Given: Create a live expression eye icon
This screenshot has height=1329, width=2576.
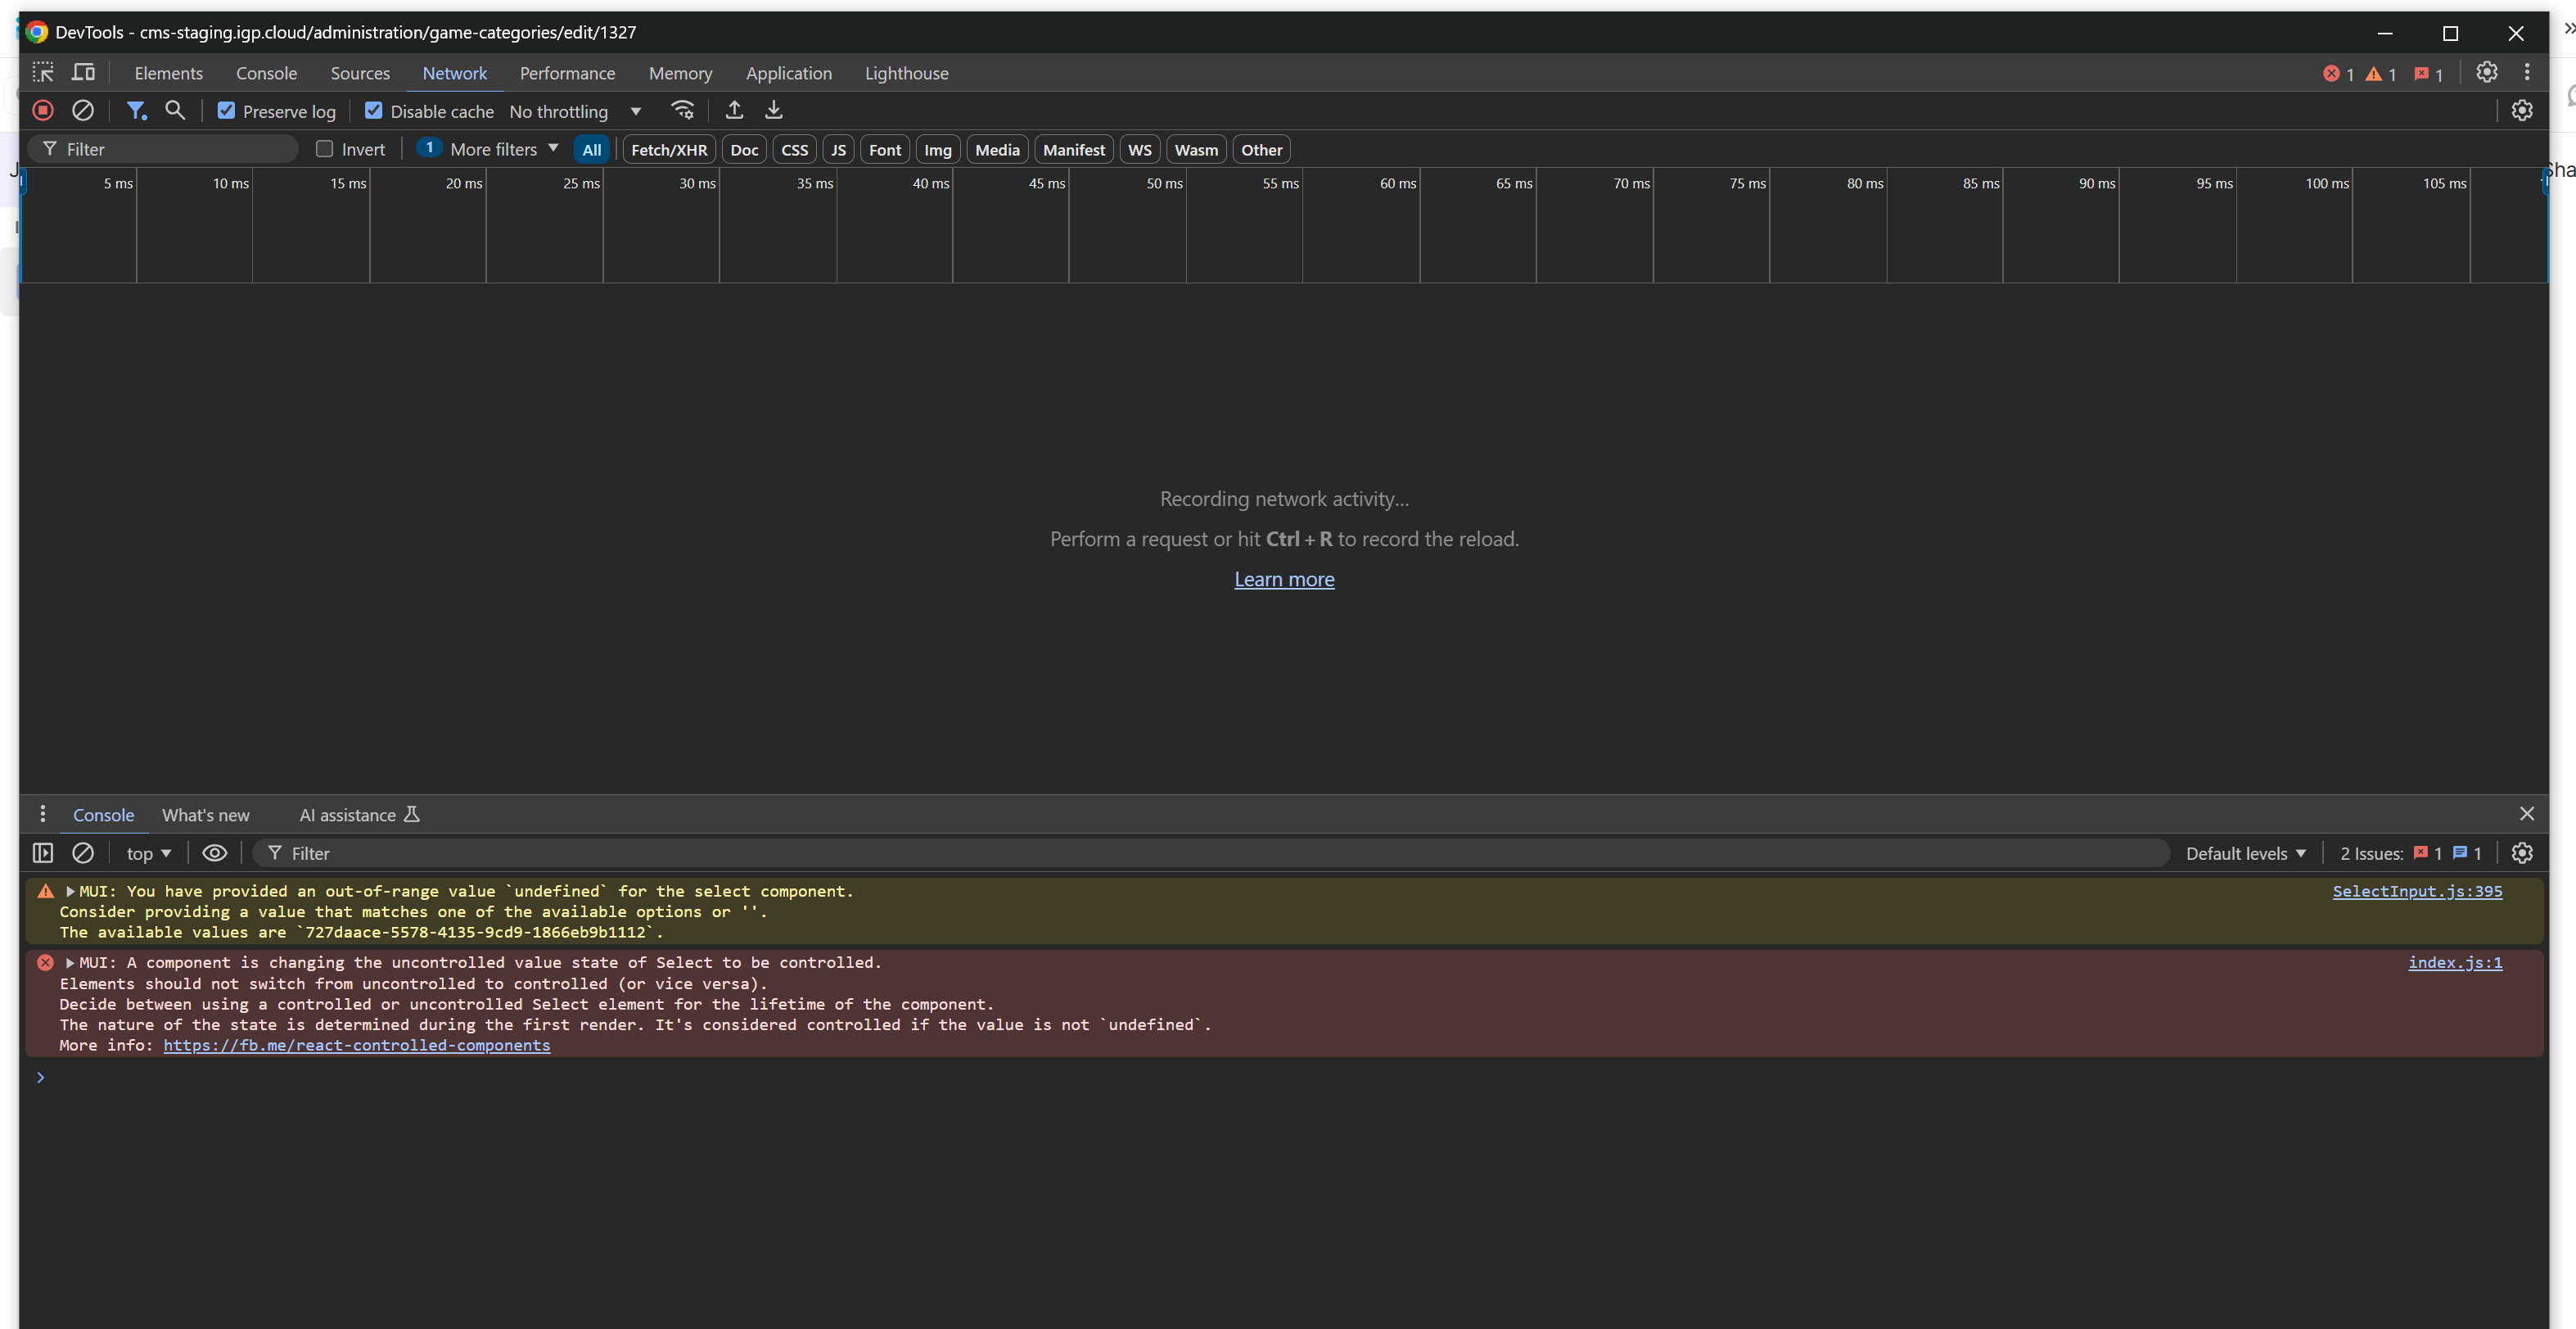Looking at the screenshot, I should (x=215, y=852).
